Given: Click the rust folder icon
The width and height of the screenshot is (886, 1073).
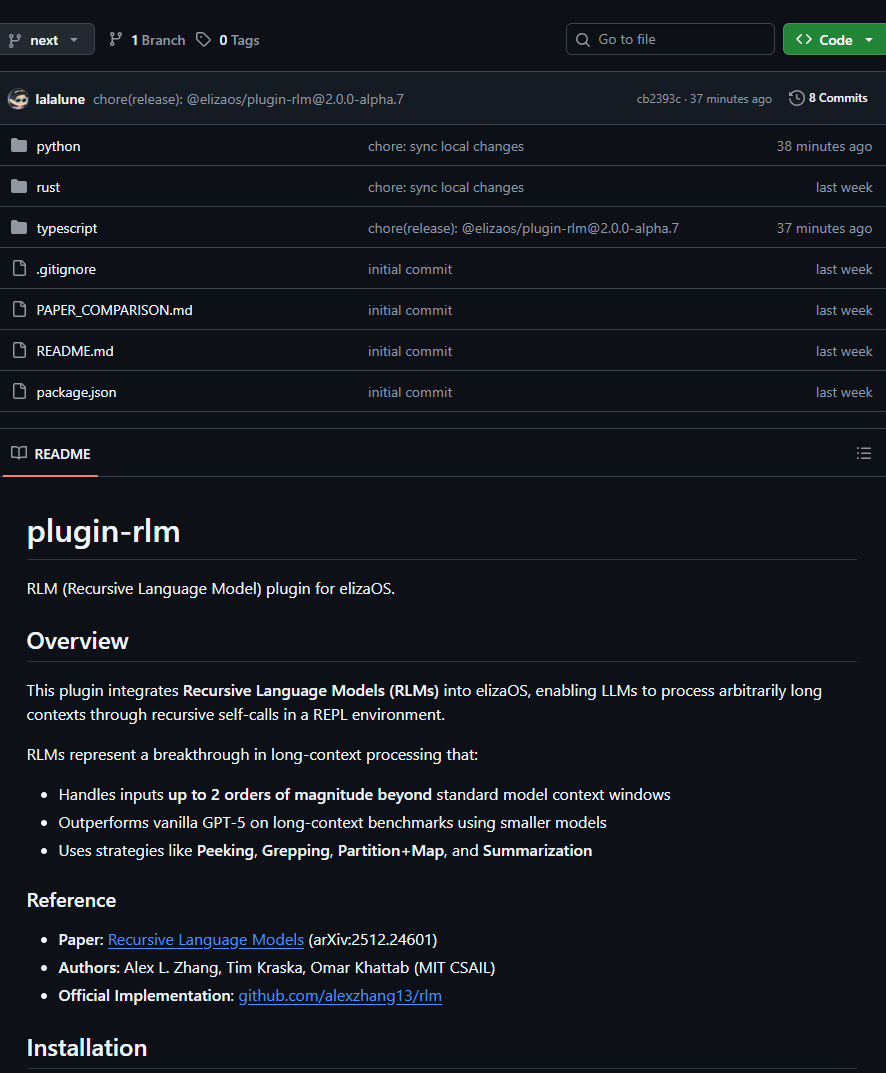Looking at the screenshot, I should (x=19, y=187).
